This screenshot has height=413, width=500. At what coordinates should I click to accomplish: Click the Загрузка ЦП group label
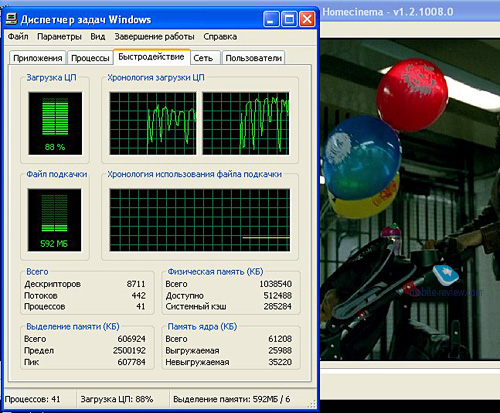pyautogui.click(x=51, y=77)
